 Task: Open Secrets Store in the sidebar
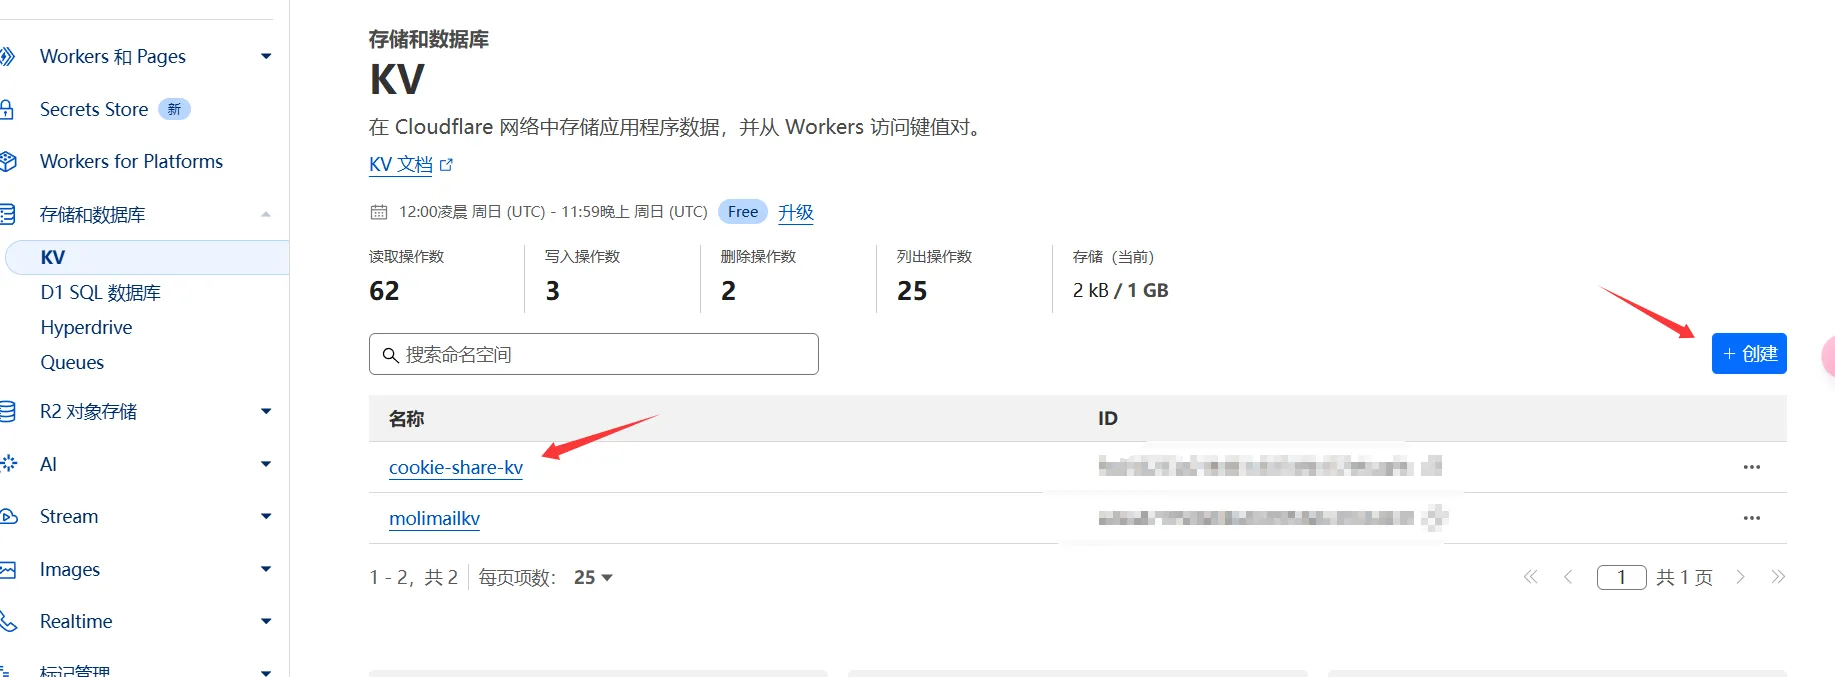[94, 109]
